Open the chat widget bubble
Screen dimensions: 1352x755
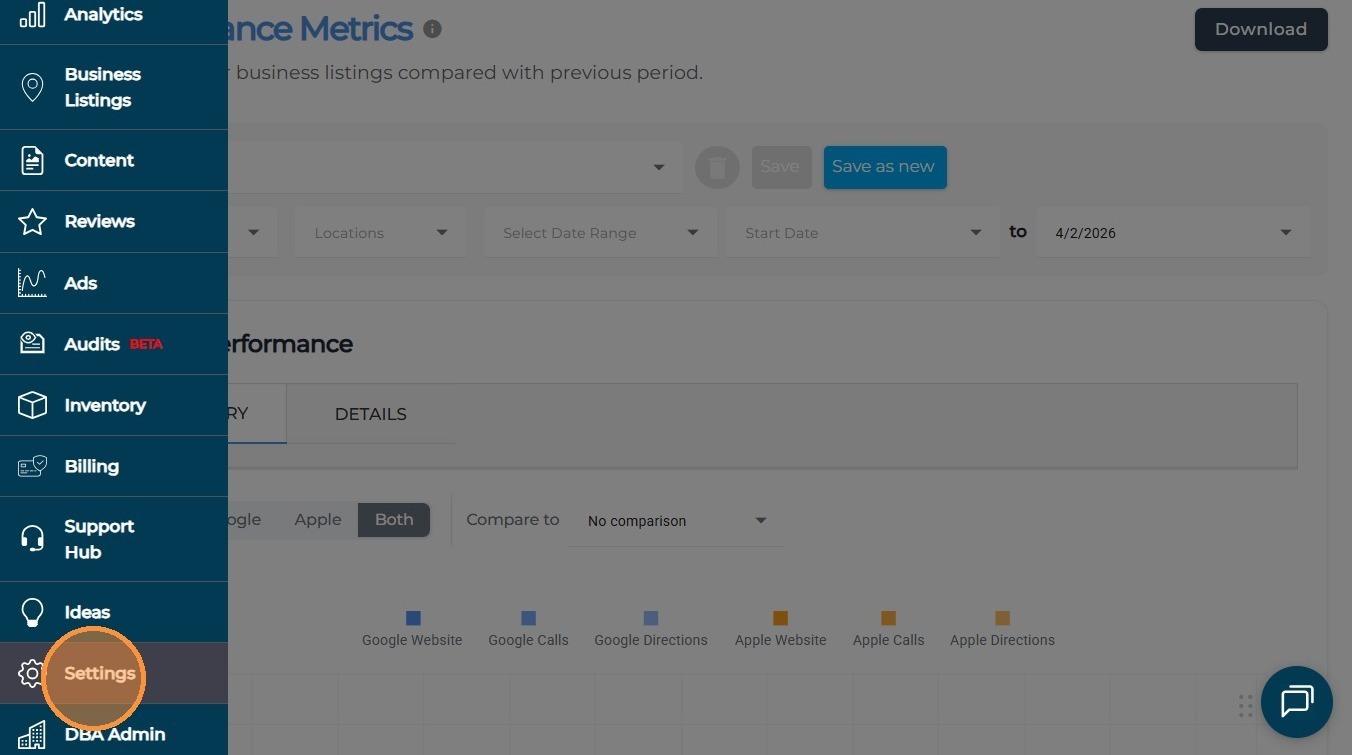pos(1296,701)
